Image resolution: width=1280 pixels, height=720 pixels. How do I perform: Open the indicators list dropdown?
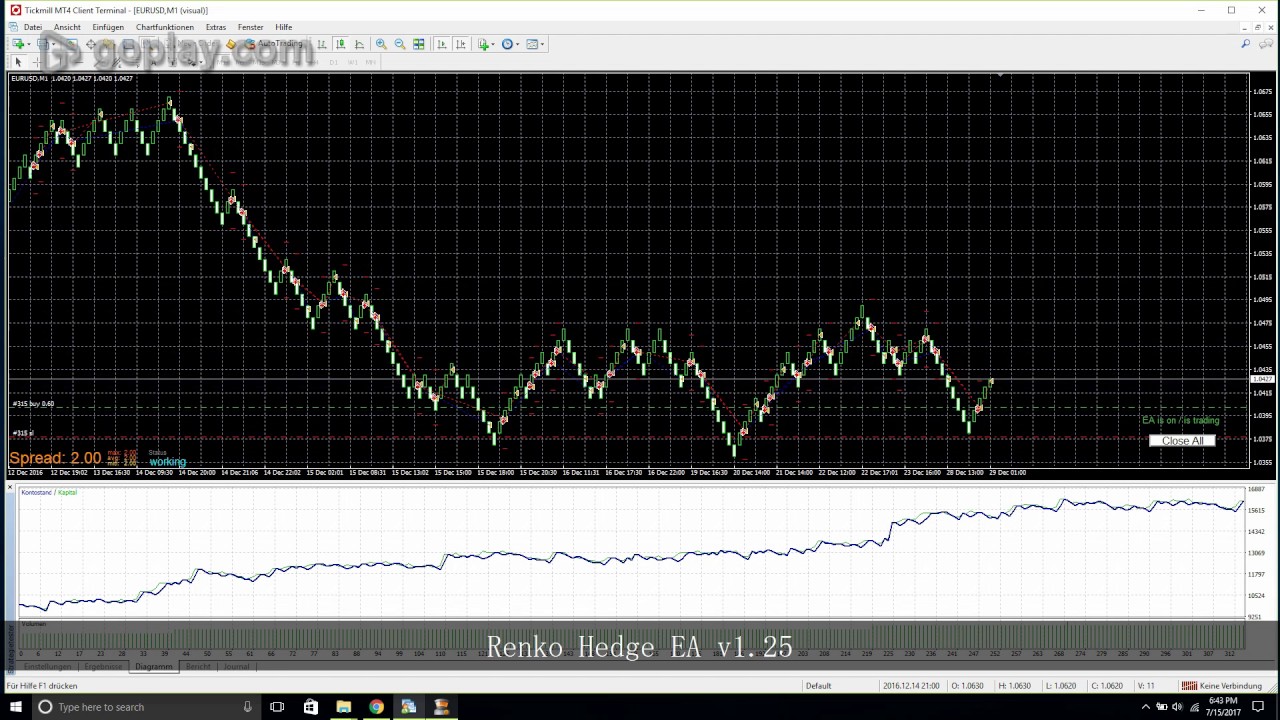[x=486, y=44]
